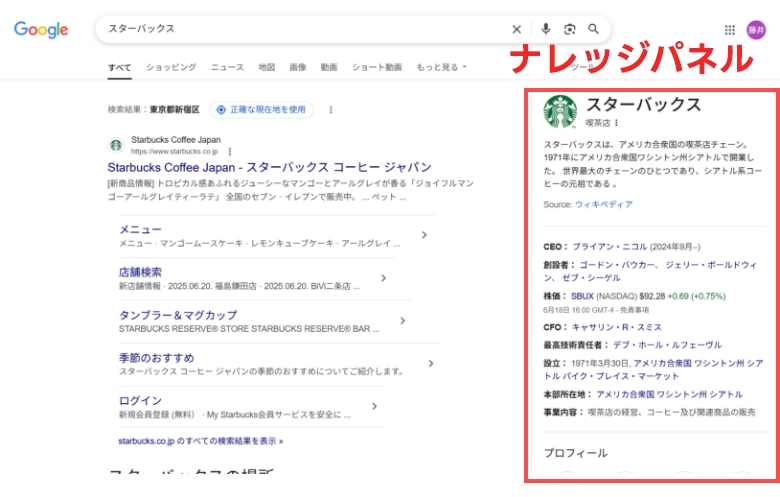Start voice search with microphone icon
Screen dimensions: 780x497
pyautogui.click(x=546, y=29)
